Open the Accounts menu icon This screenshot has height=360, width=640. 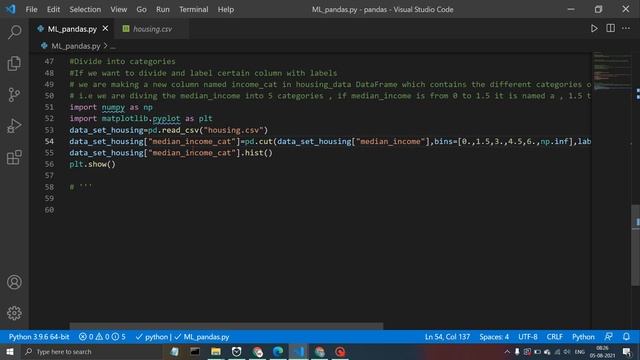pyautogui.click(x=14, y=282)
